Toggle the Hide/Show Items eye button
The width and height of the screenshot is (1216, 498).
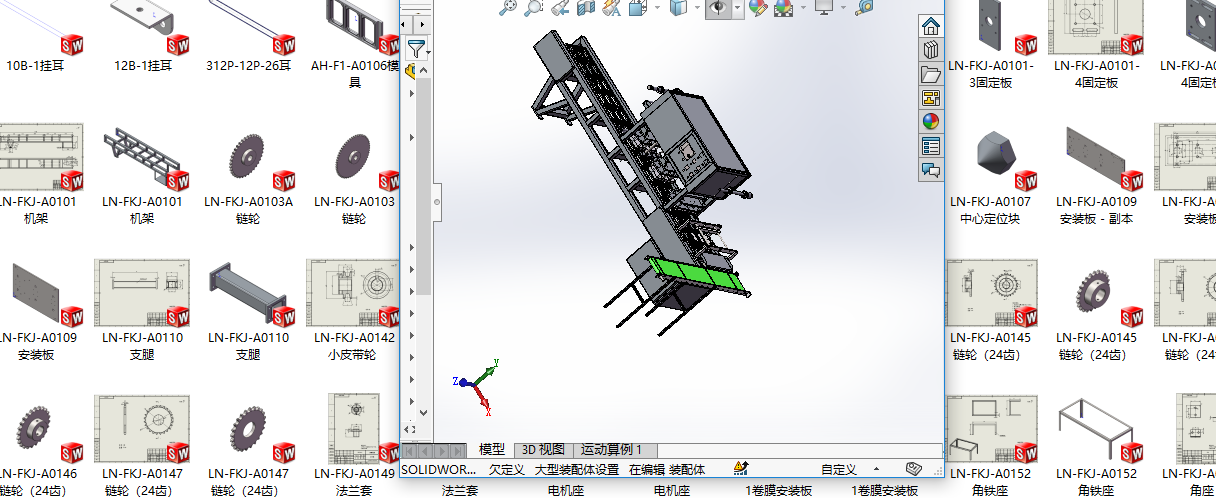point(717,8)
